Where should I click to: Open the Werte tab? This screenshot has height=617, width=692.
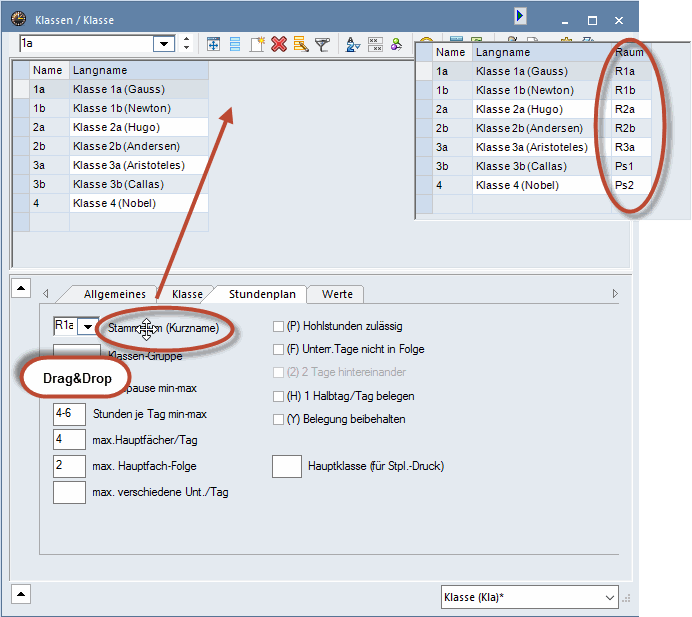pos(336,294)
